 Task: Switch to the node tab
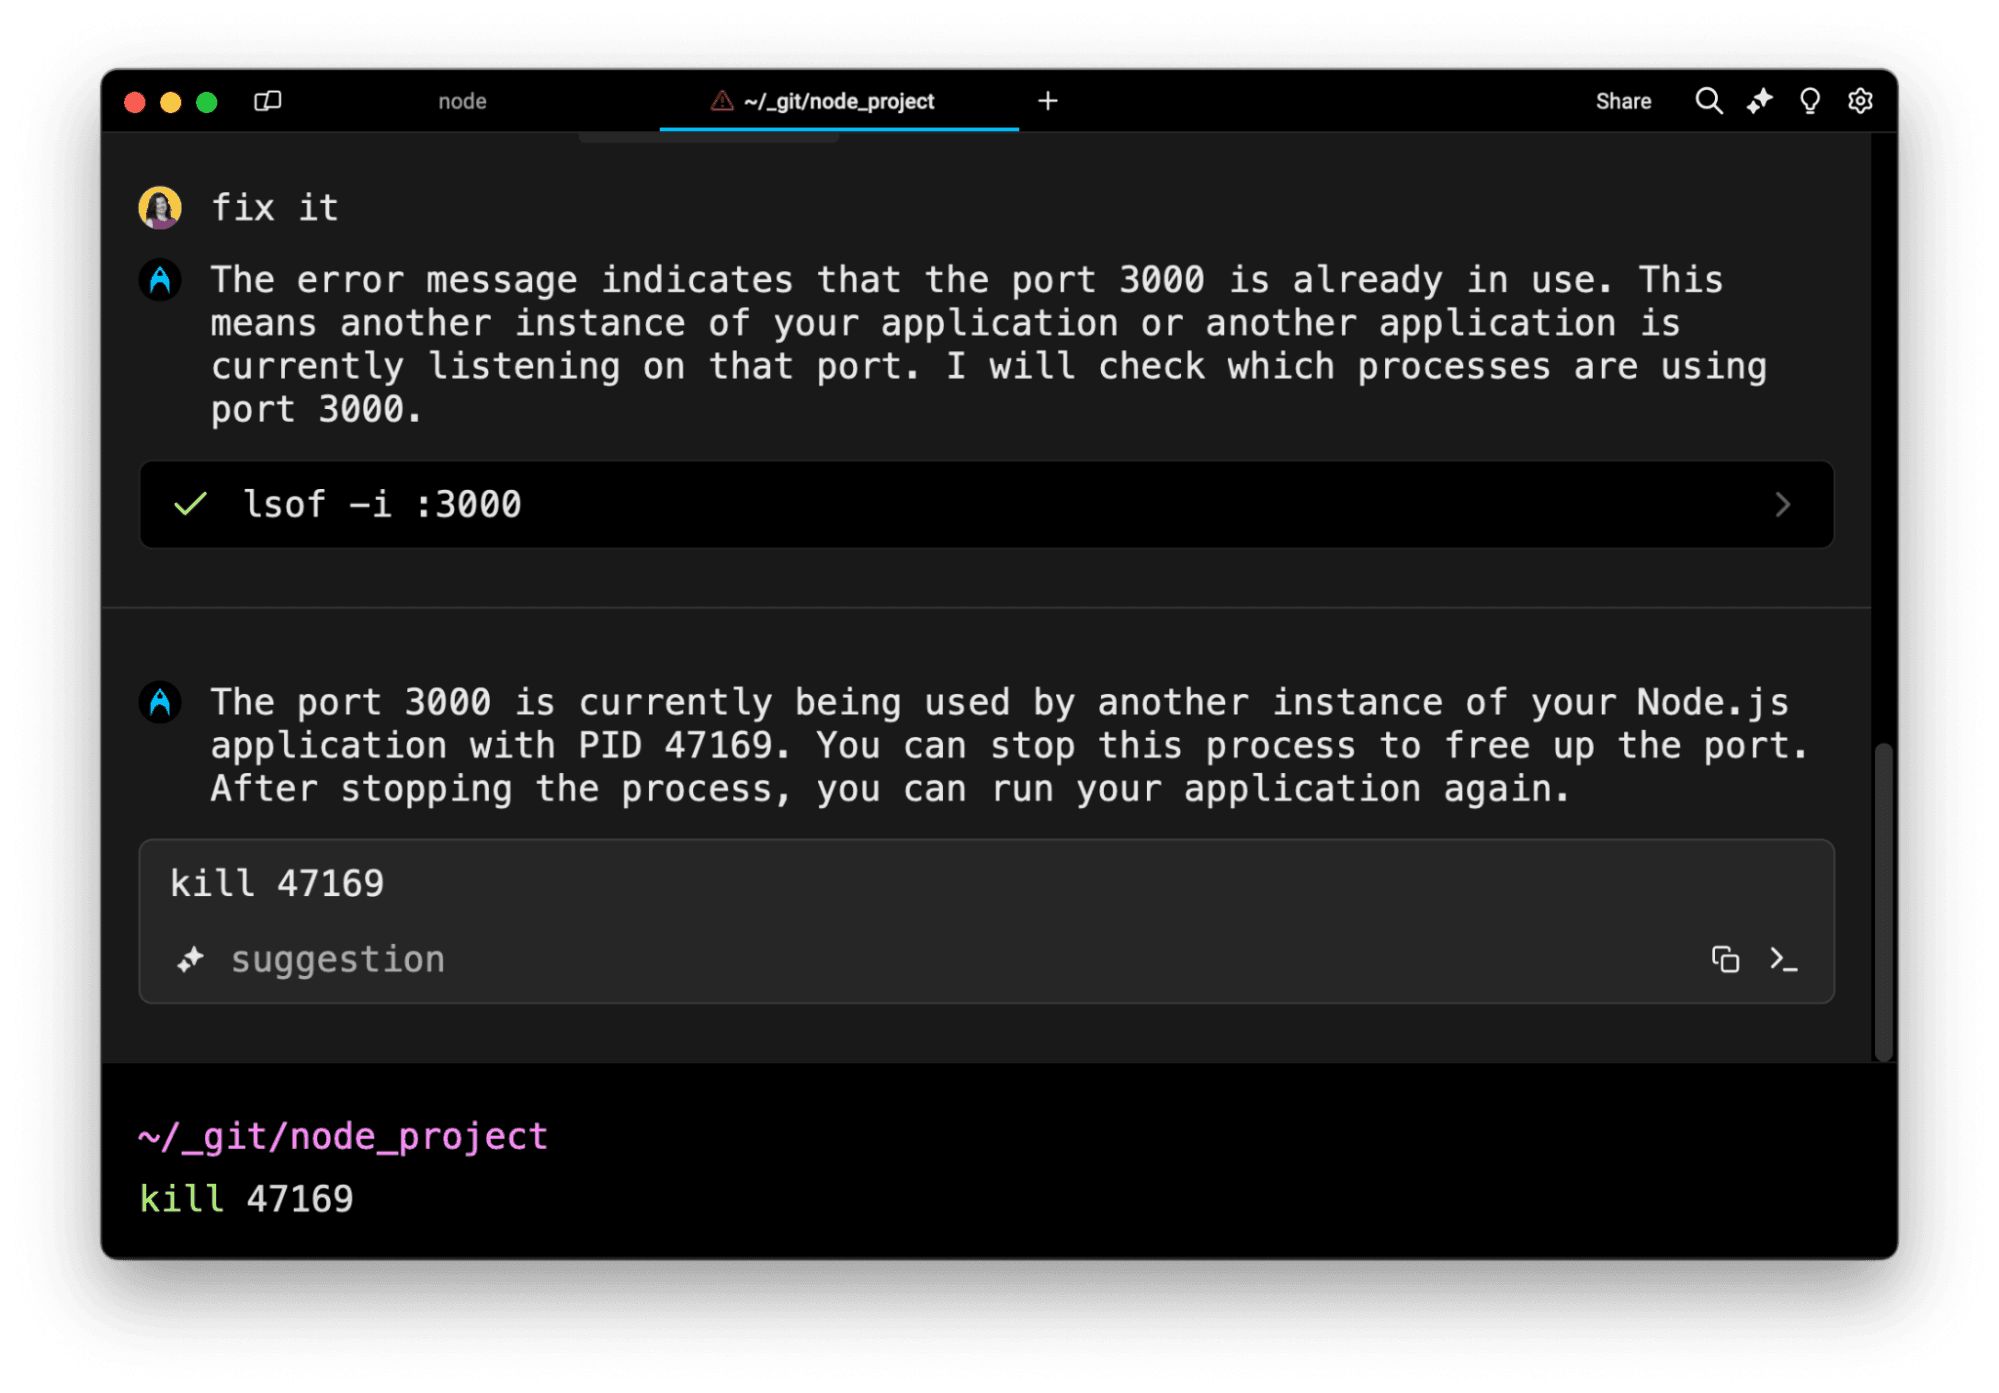click(x=462, y=101)
